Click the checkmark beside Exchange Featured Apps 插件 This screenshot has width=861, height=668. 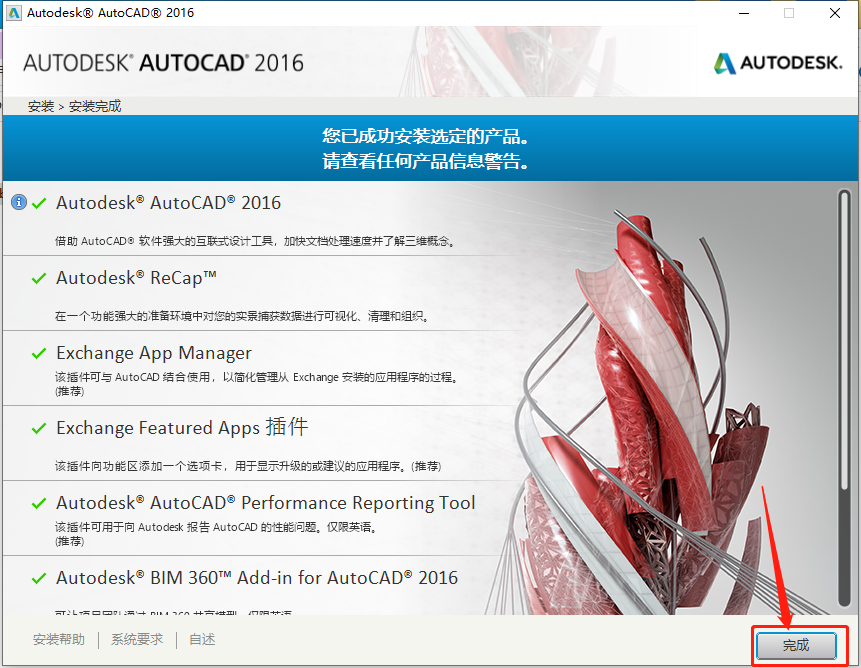click(x=39, y=429)
